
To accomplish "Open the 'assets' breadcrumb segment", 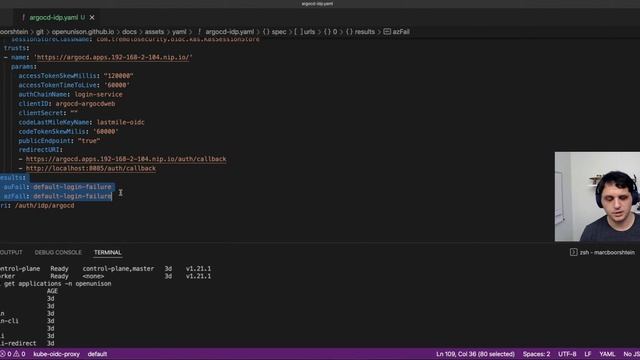I will click(x=154, y=32).
